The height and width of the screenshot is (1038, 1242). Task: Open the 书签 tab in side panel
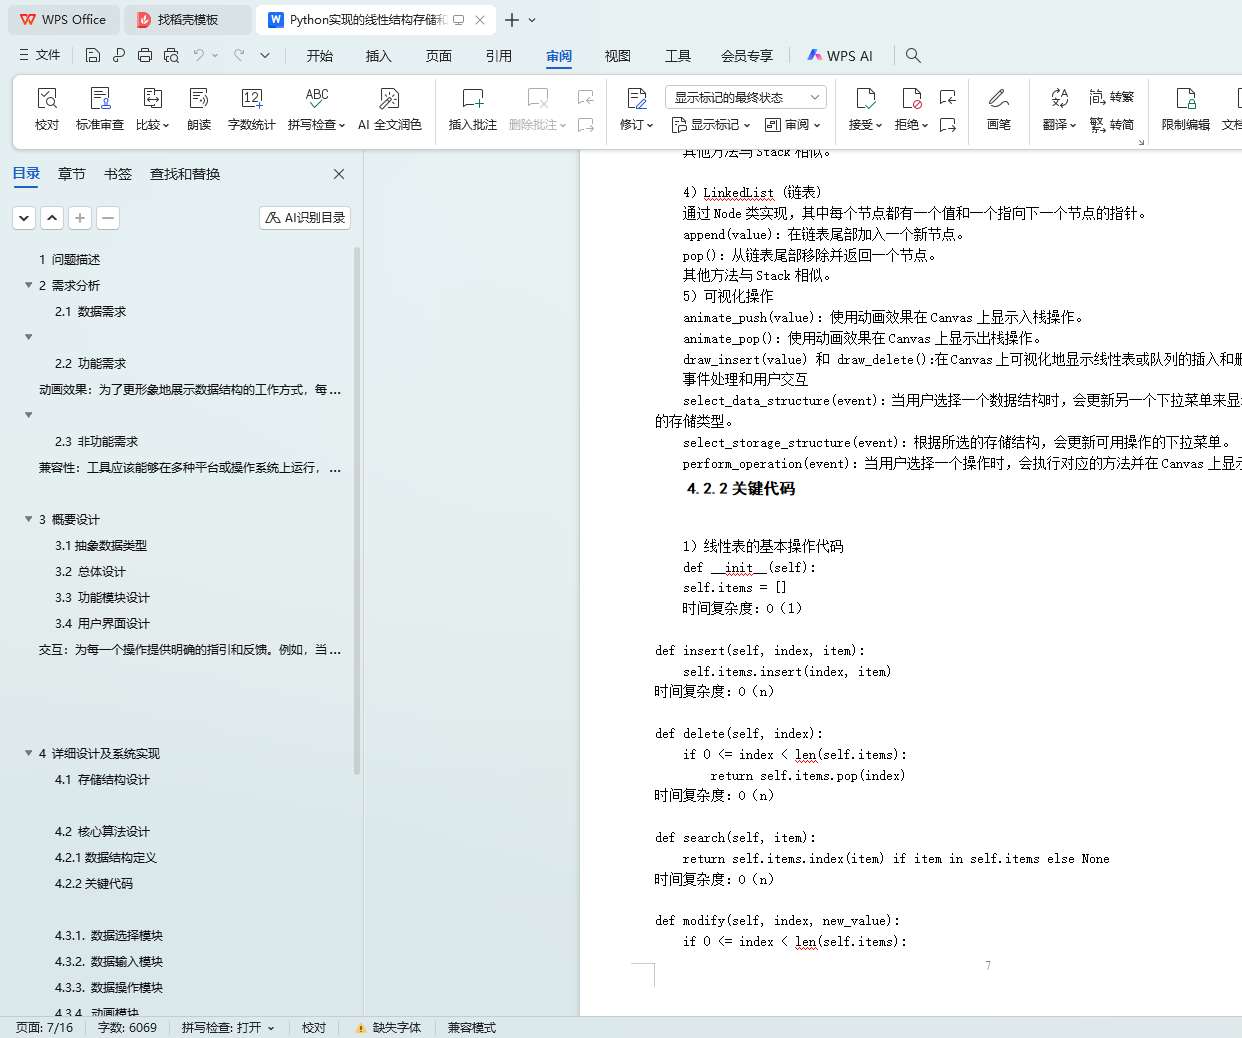click(118, 174)
